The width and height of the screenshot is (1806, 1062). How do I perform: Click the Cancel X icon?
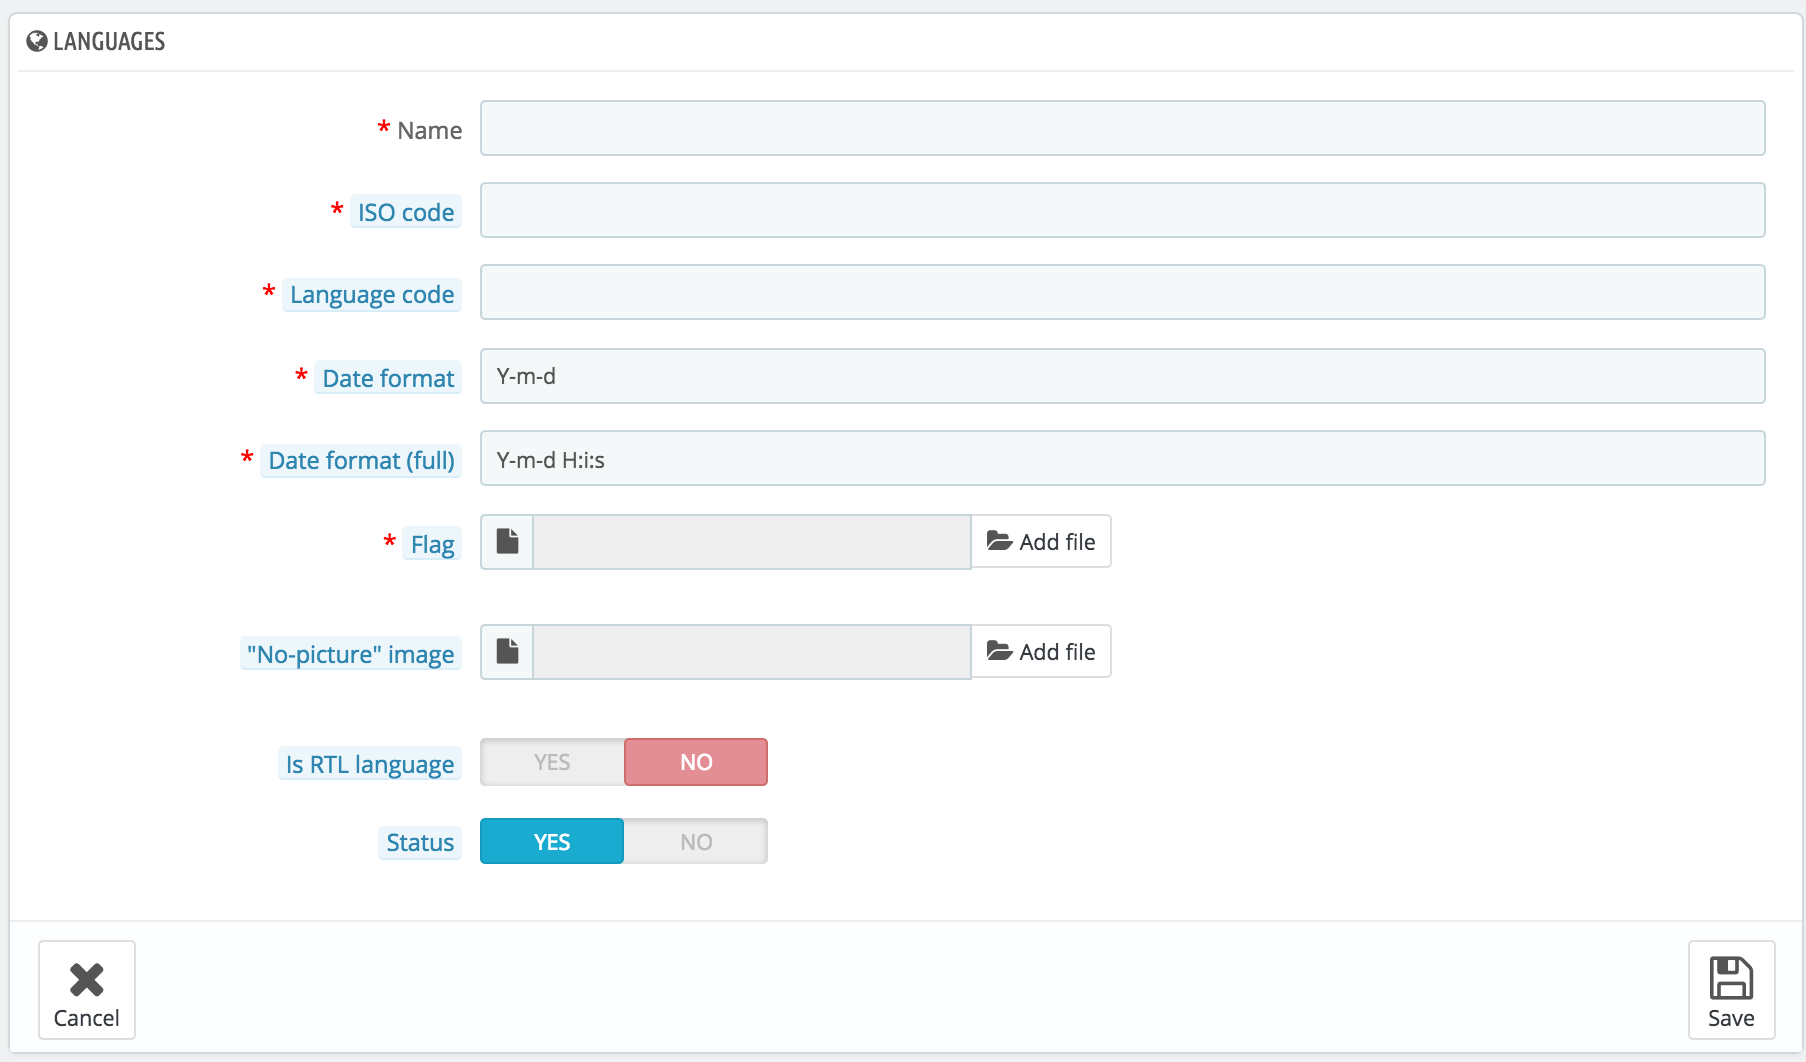[87, 980]
